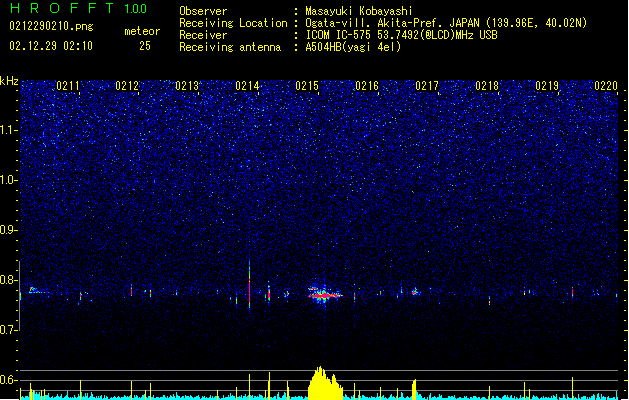Click the meteor count value 25
The width and height of the screenshot is (629, 400).
[x=145, y=46]
